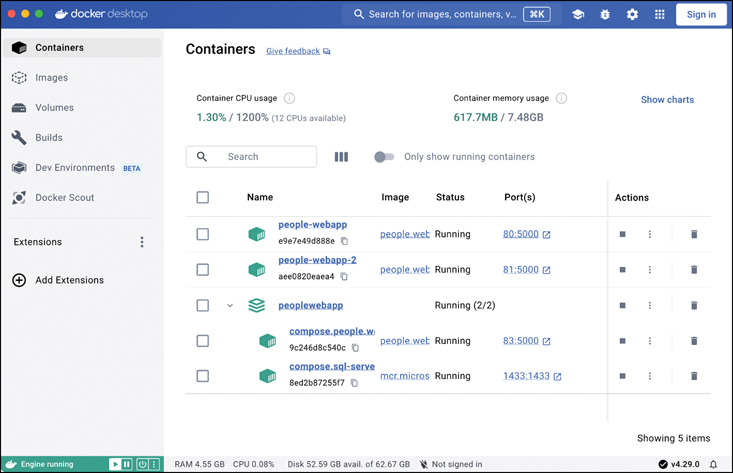Open Volumes section in sidebar

tap(54, 108)
